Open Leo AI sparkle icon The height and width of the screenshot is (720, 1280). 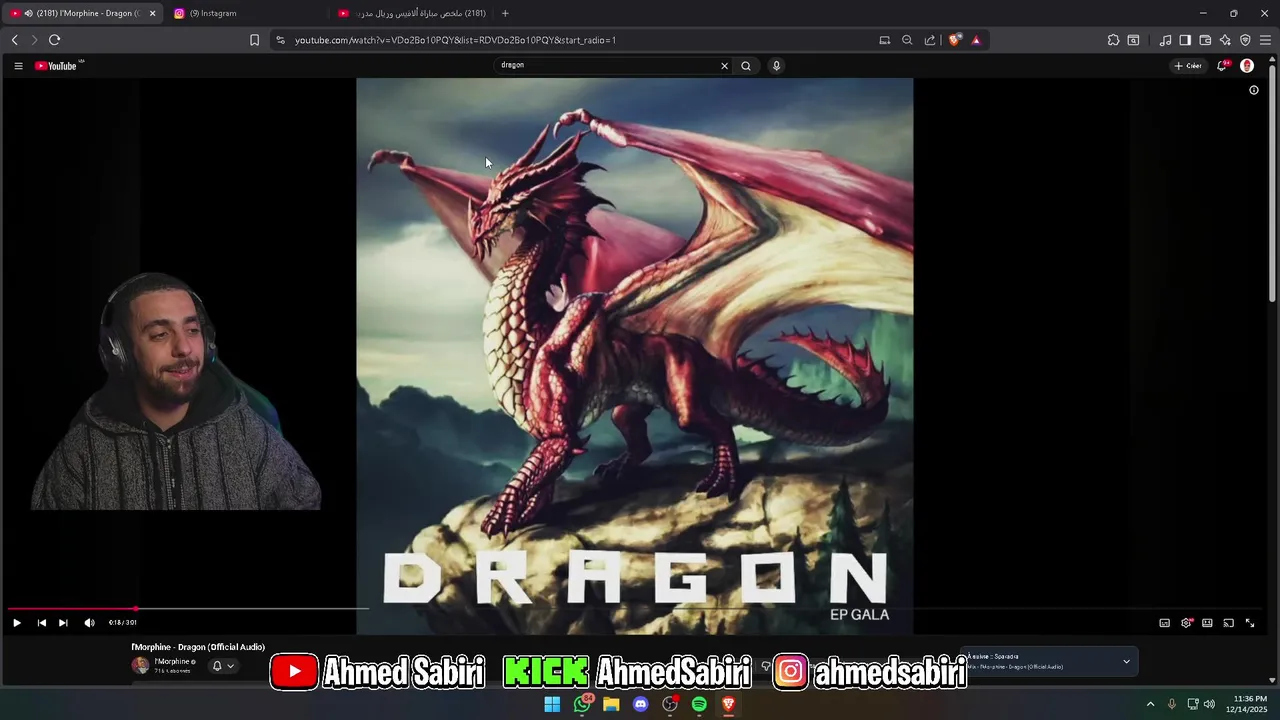(1225, 40)
